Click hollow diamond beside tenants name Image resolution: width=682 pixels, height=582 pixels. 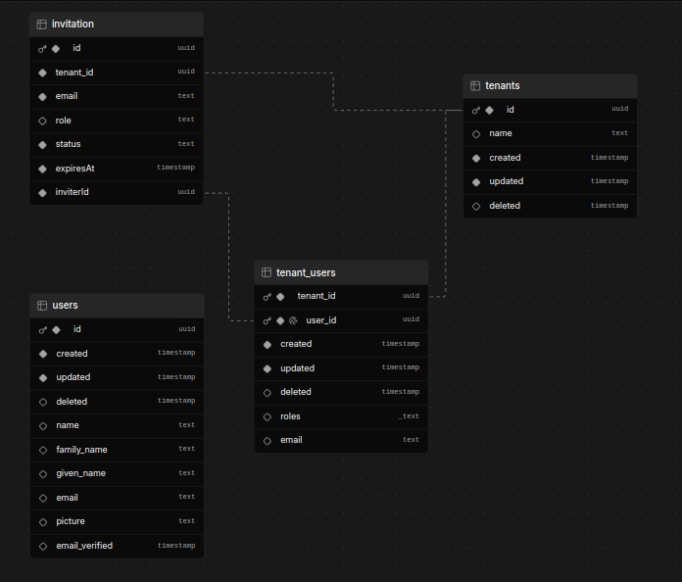[476, 134]
